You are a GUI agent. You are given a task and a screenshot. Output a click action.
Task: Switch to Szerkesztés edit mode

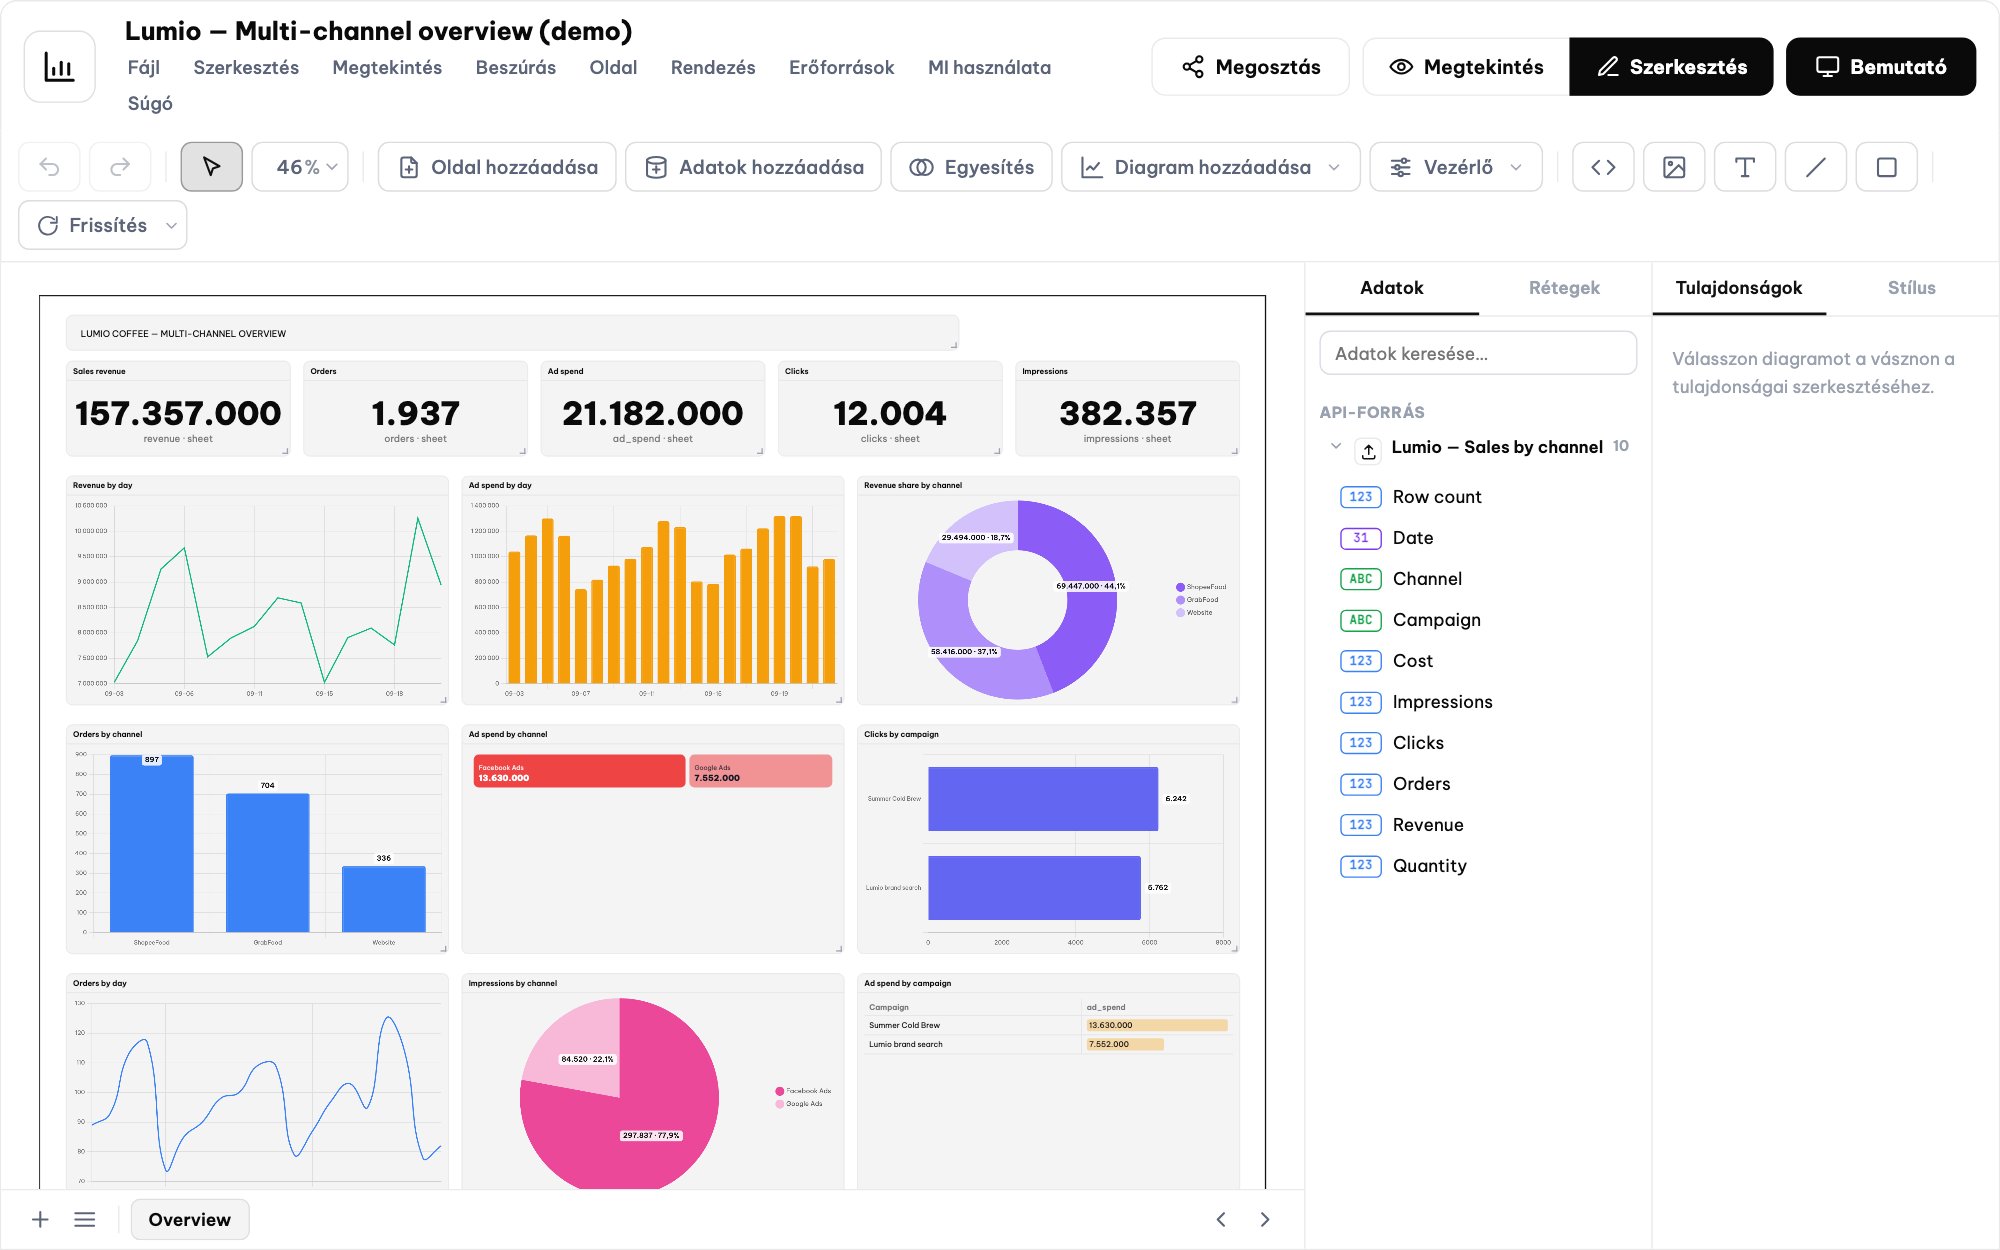click(x=1671, y=67)
